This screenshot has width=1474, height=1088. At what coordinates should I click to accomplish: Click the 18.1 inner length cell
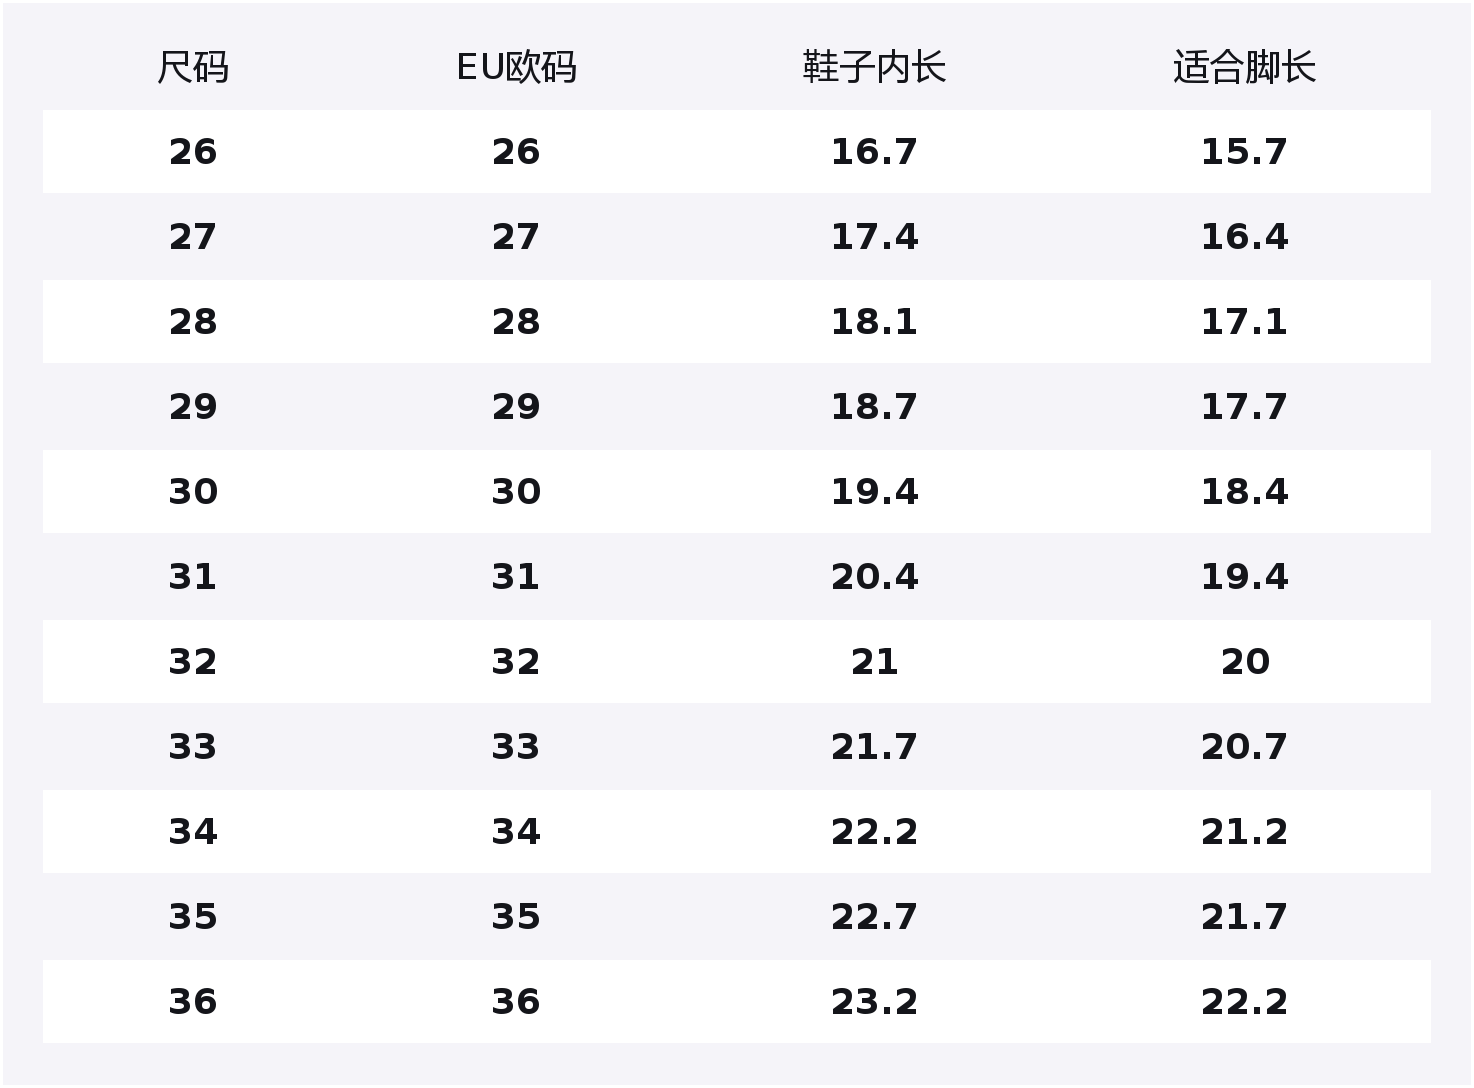click(874, 322)
